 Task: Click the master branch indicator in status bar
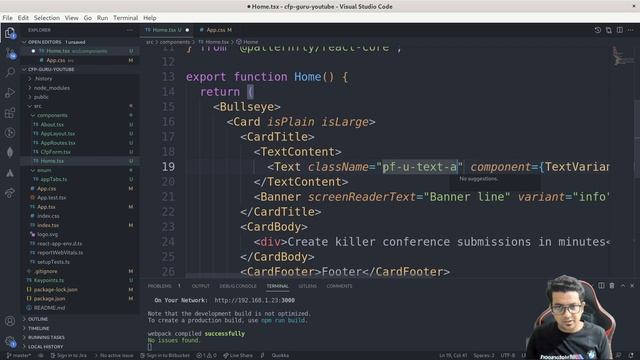pyautogui.click(x=19, y=356)
